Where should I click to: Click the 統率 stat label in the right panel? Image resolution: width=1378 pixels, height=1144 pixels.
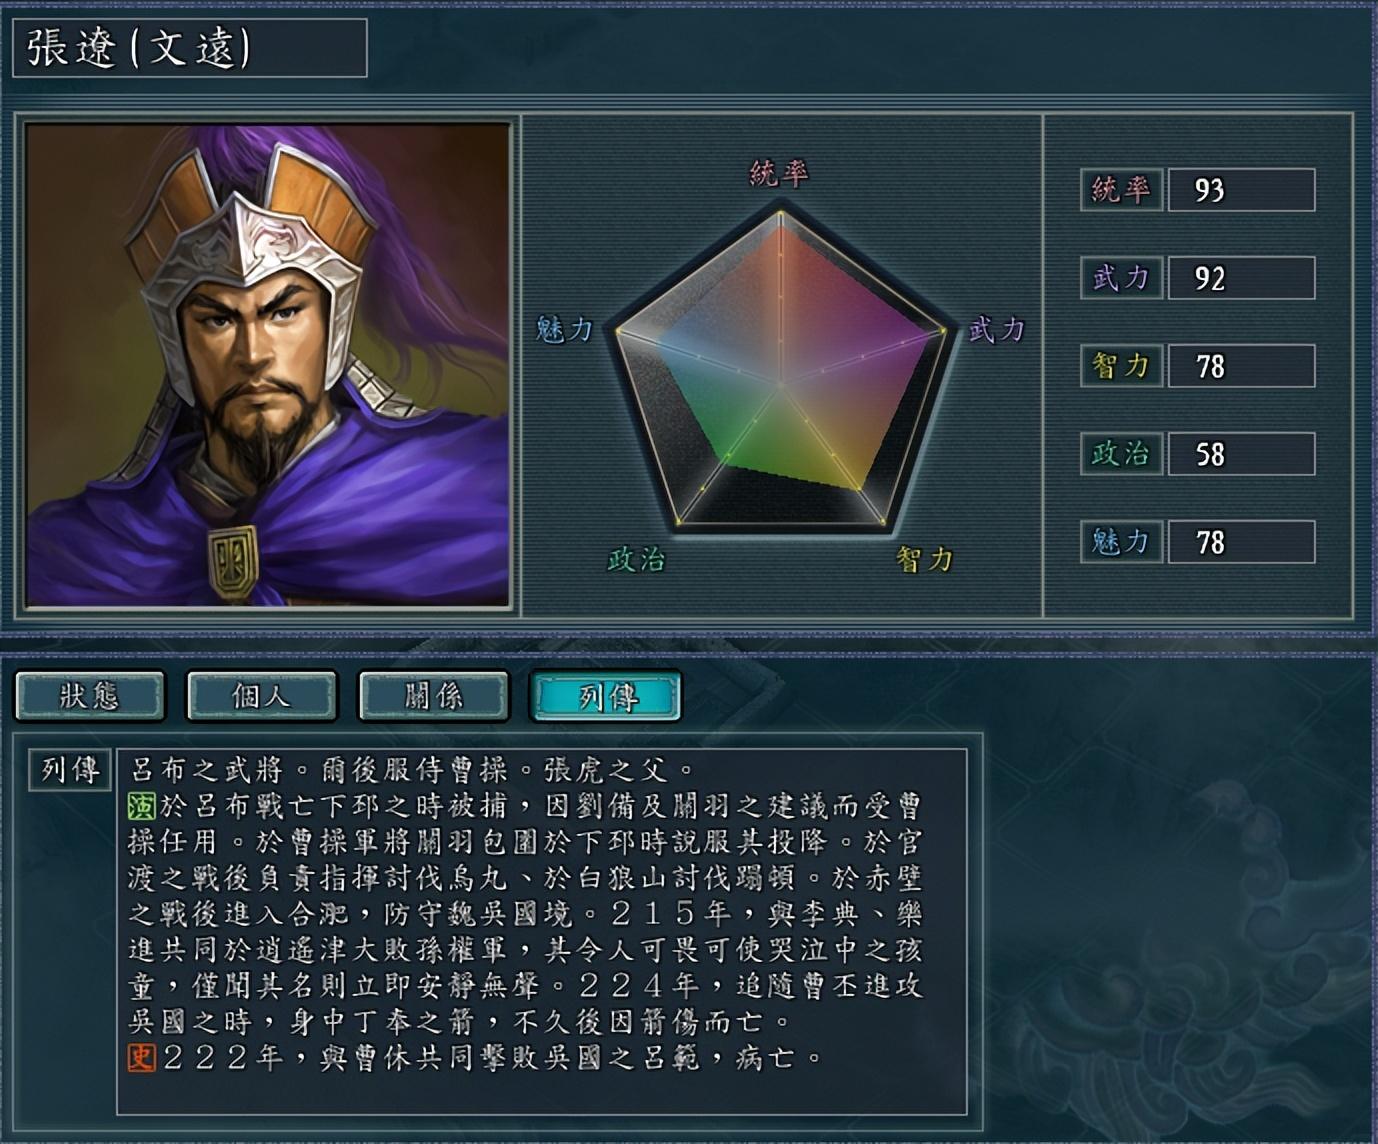coord(1121,189)
